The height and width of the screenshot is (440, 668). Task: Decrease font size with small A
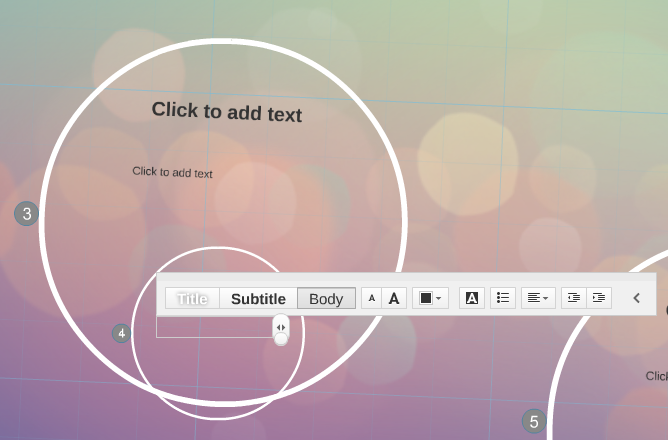371,298
